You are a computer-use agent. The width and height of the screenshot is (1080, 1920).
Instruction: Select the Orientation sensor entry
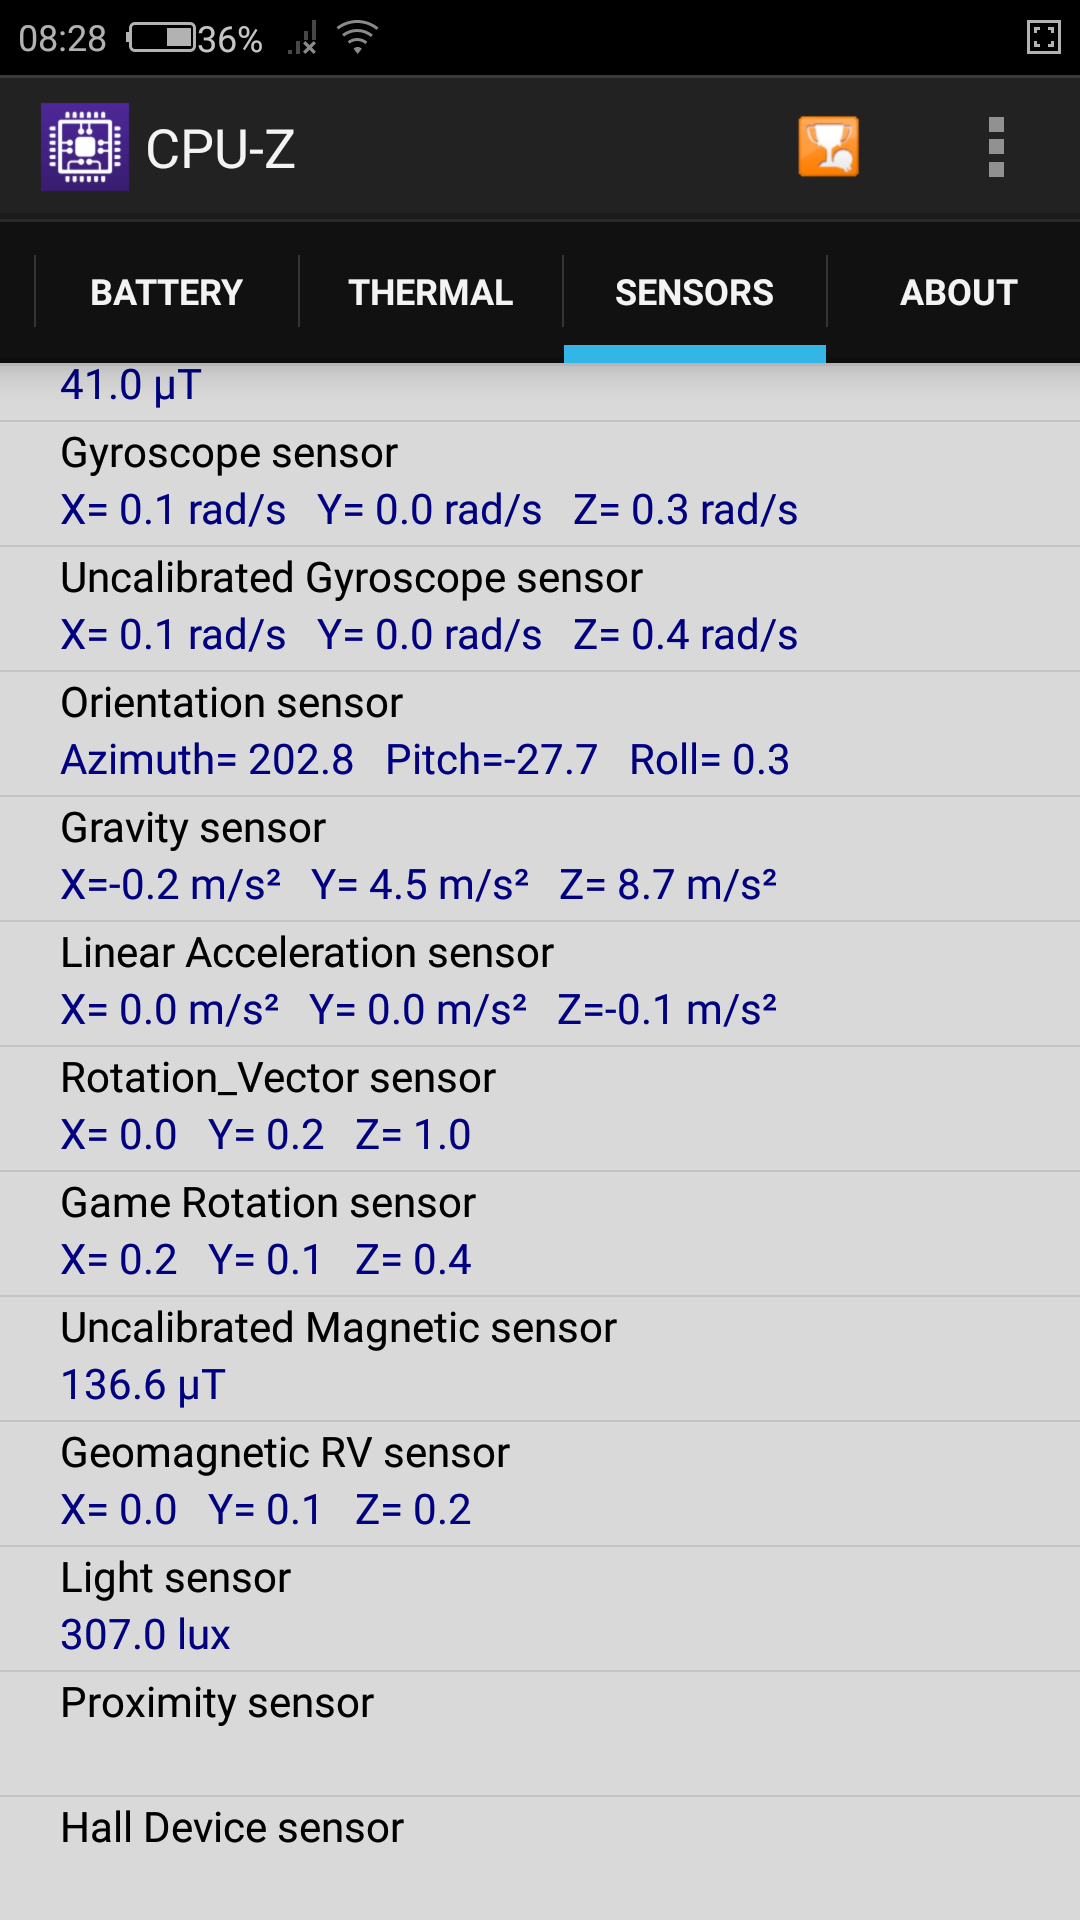[x=540, y=733]
